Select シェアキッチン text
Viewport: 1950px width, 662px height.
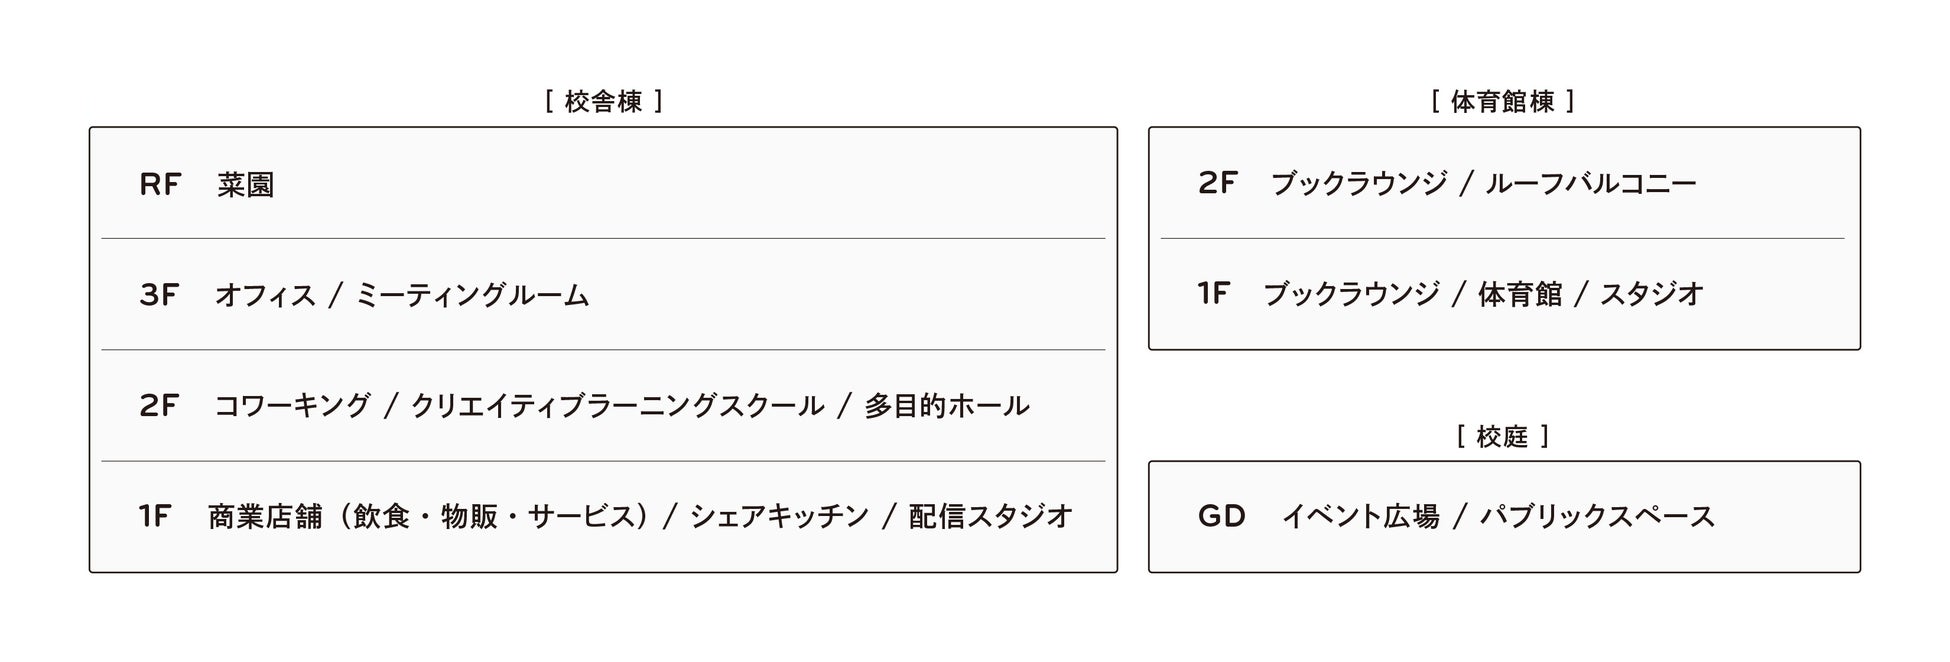[x=779, y=516]
